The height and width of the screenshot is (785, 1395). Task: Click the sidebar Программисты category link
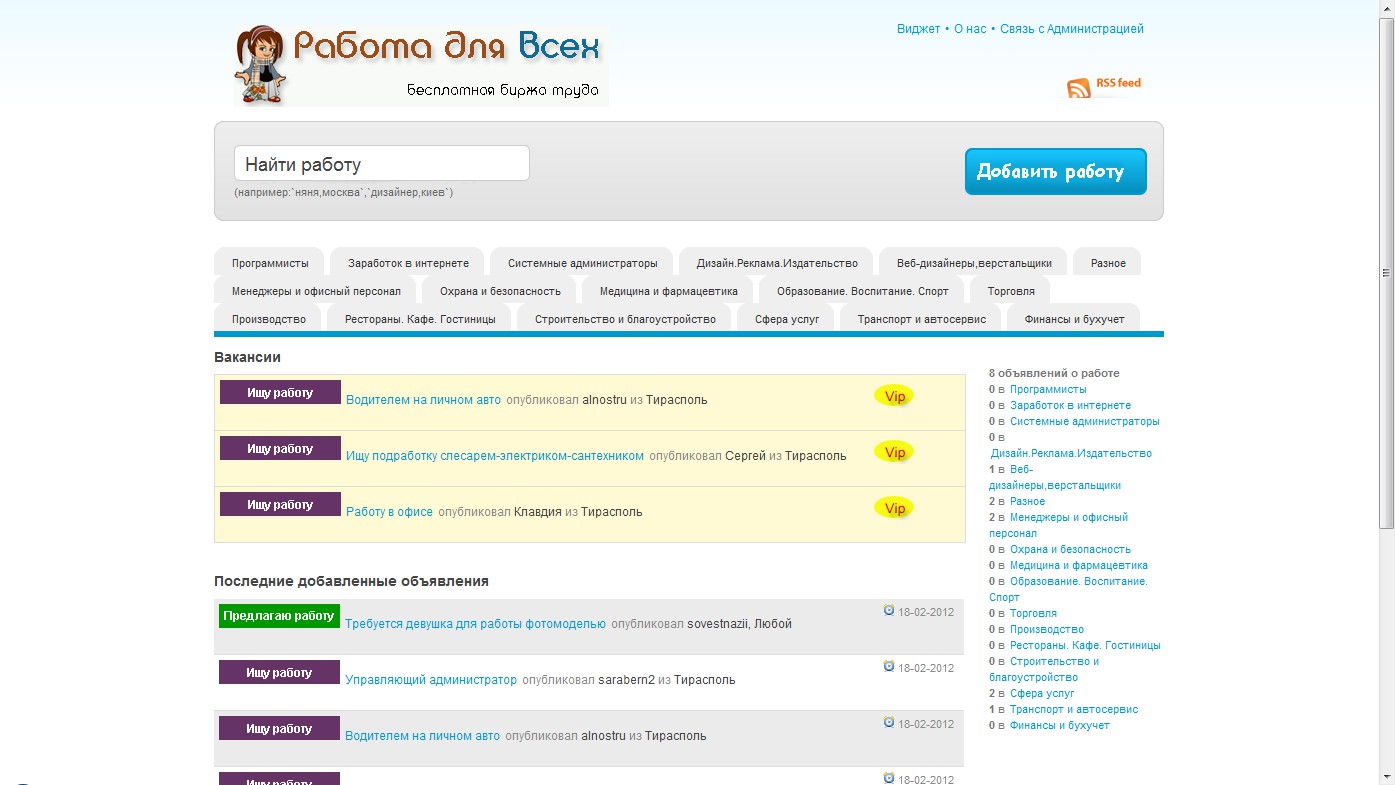click(1048, 389)
